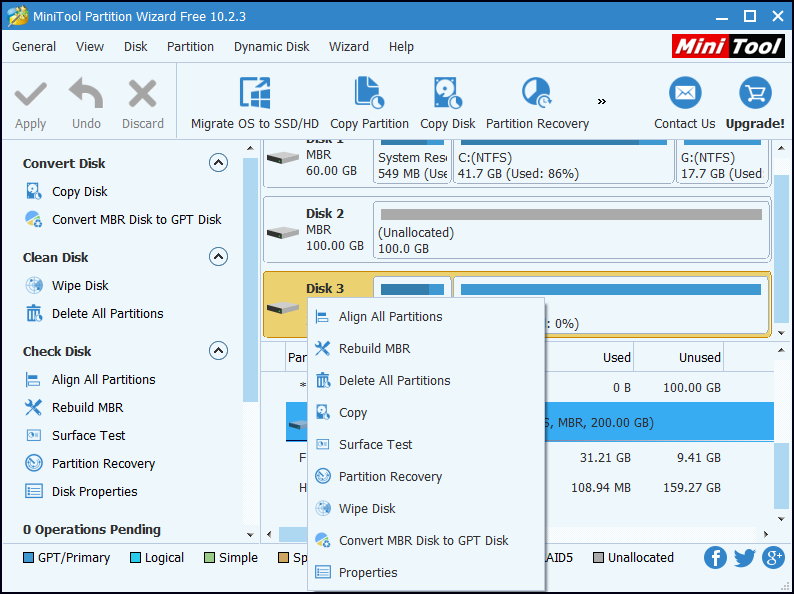Image resolution: width=794 pixels, height=594 pixels.
Task: Click the Upgrade! shopping cart icon
Action: click(755, 93)
